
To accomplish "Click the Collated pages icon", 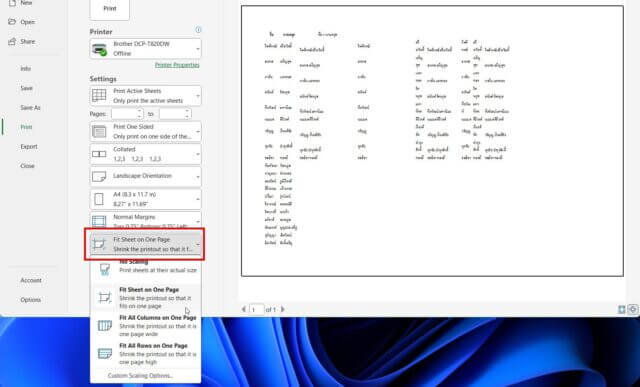I will [99, 154].
